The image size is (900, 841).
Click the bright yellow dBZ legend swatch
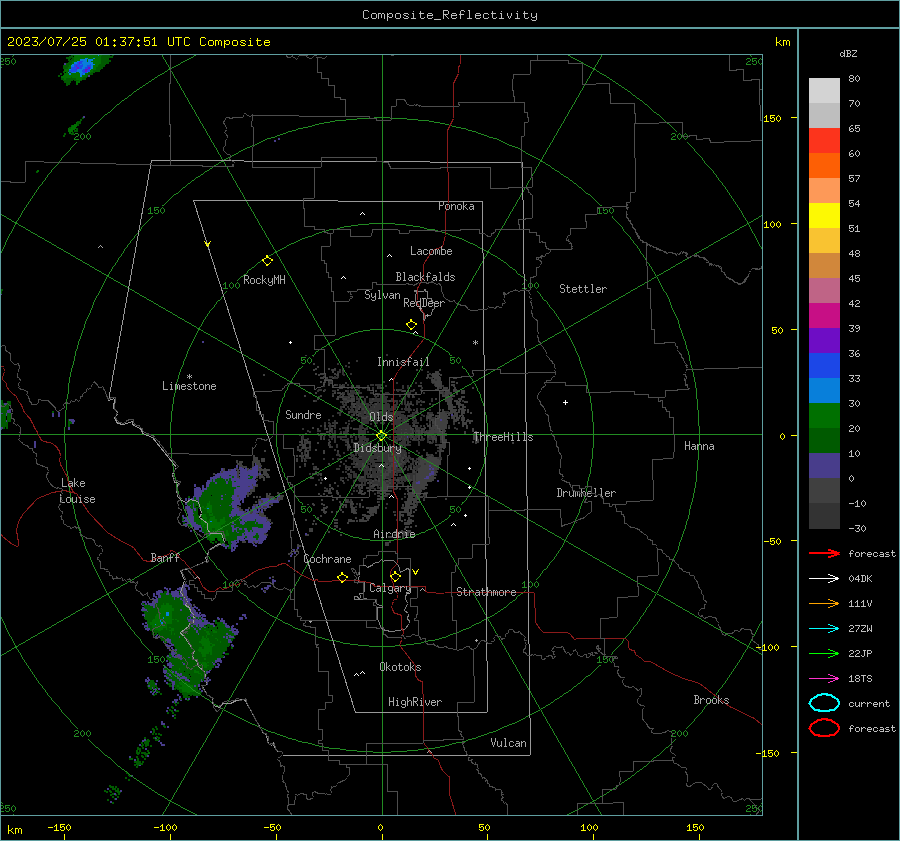824,215
